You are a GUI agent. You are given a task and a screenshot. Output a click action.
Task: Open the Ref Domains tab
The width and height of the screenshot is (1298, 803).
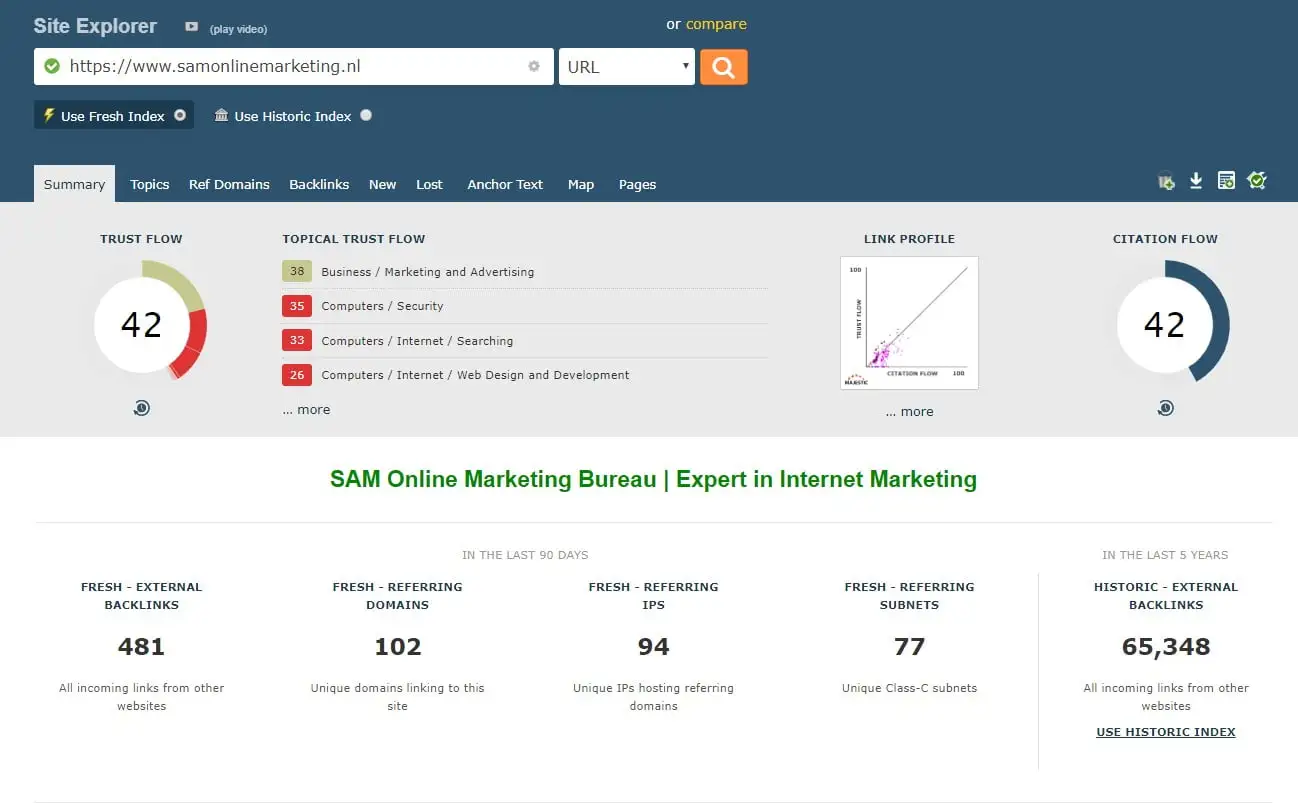coord(229,184)
